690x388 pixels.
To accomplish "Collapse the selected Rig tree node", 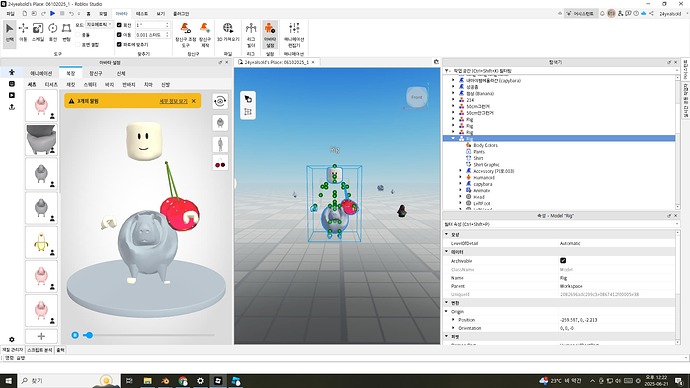I will point(453,138).
